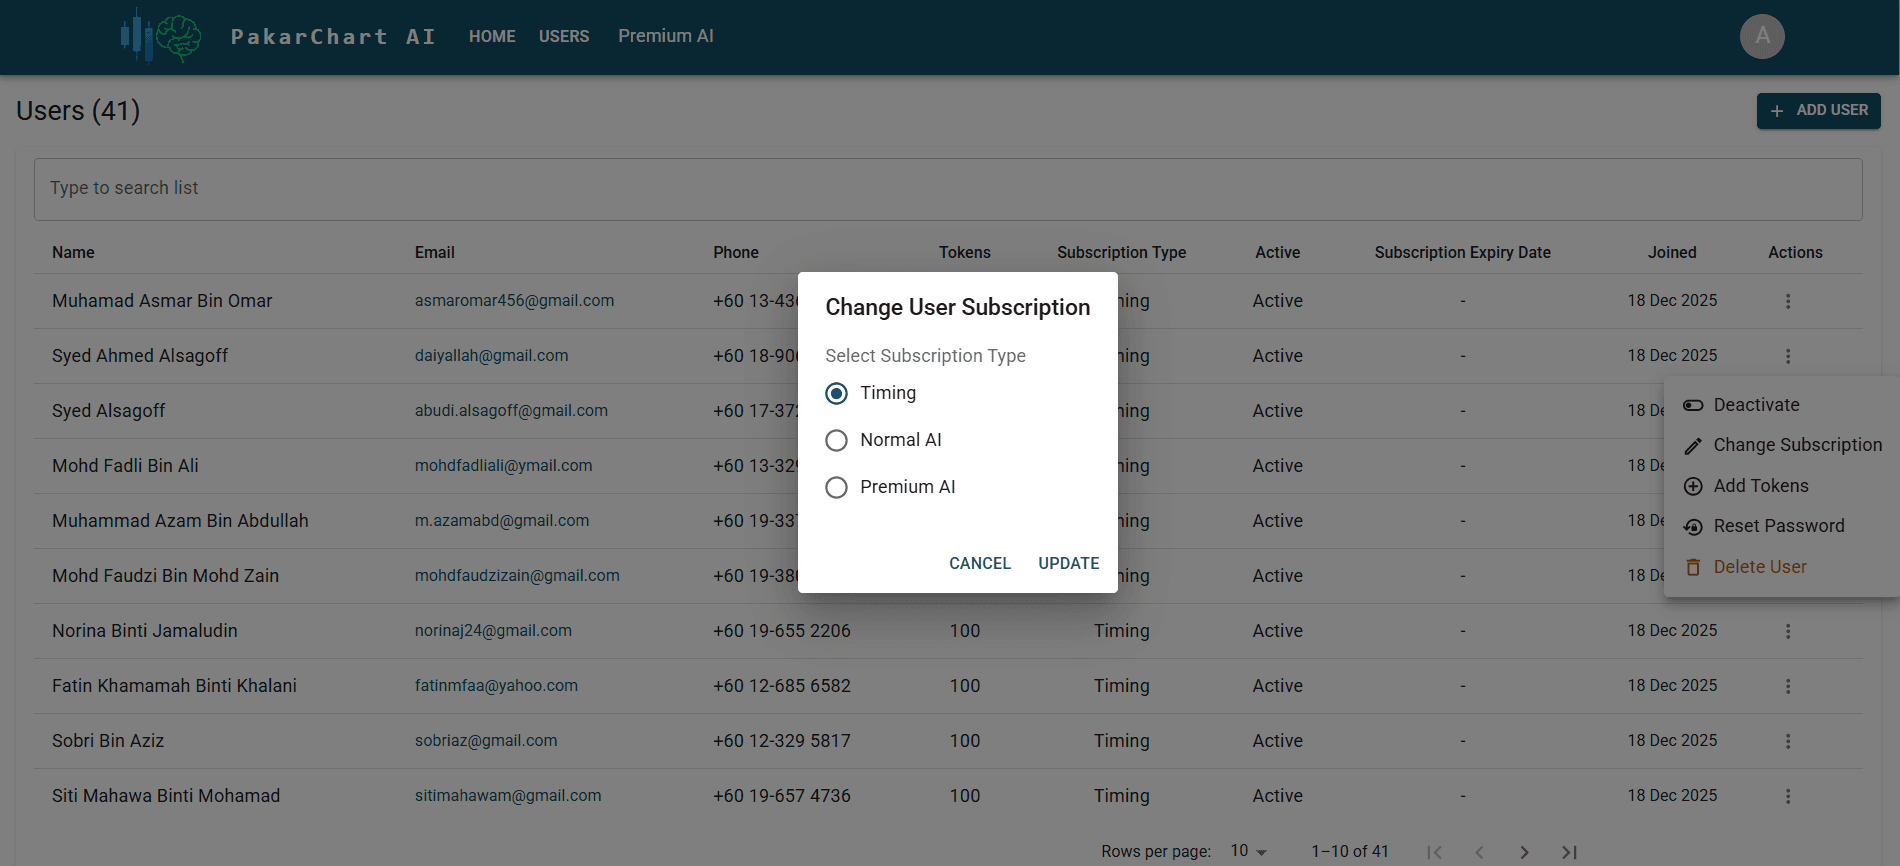
Task: Choose Add Tokens from the context menu
Action: pos(1760,486)
